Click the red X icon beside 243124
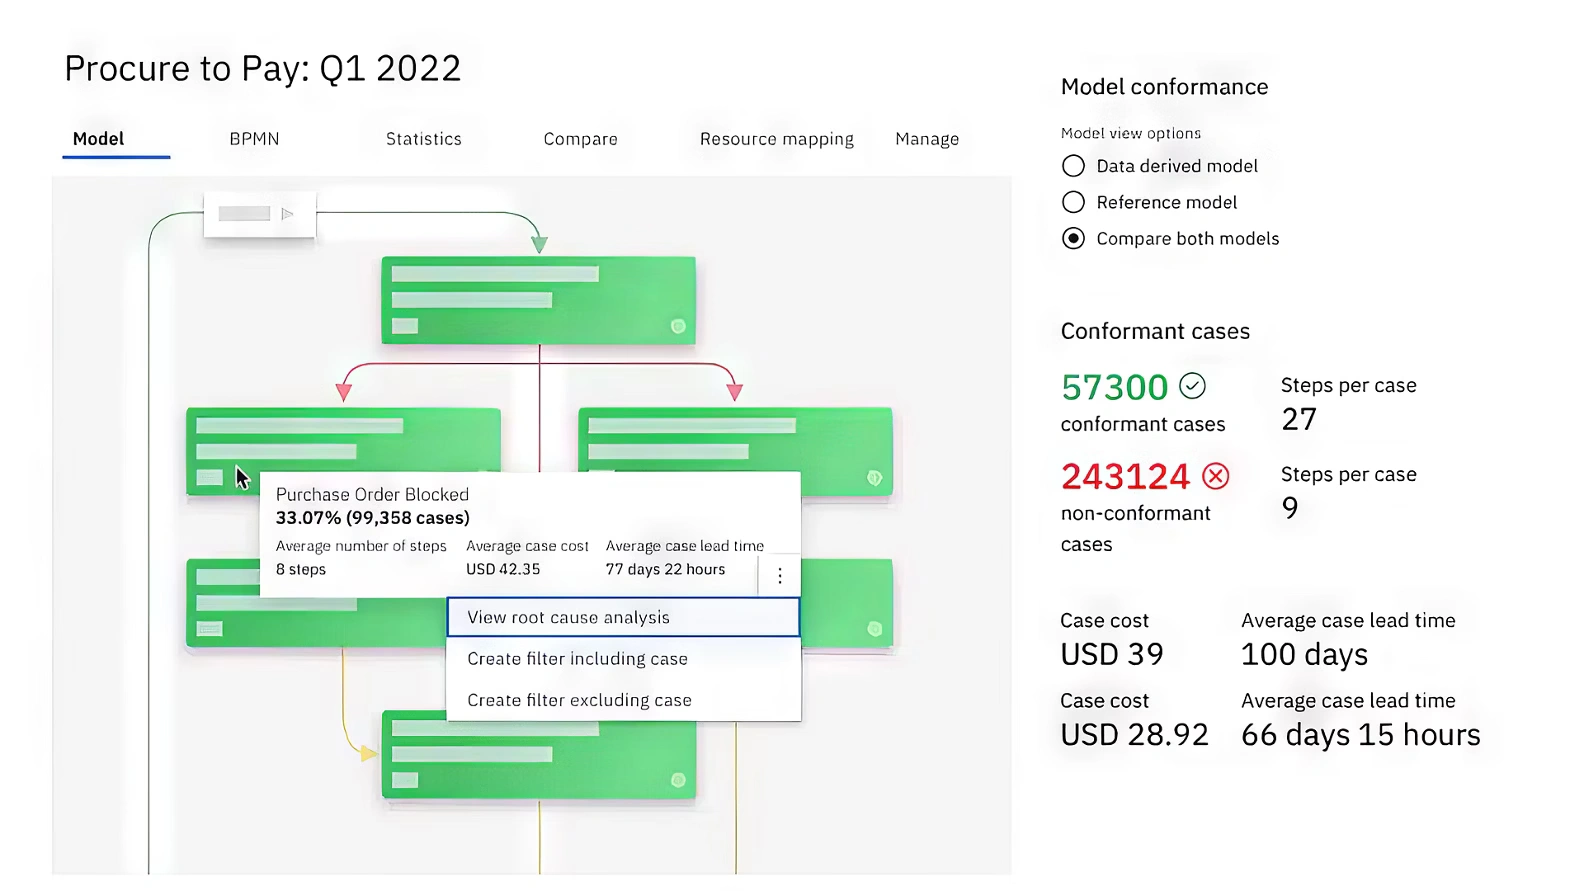The image size is (1584, 891). coord(1215,476)
